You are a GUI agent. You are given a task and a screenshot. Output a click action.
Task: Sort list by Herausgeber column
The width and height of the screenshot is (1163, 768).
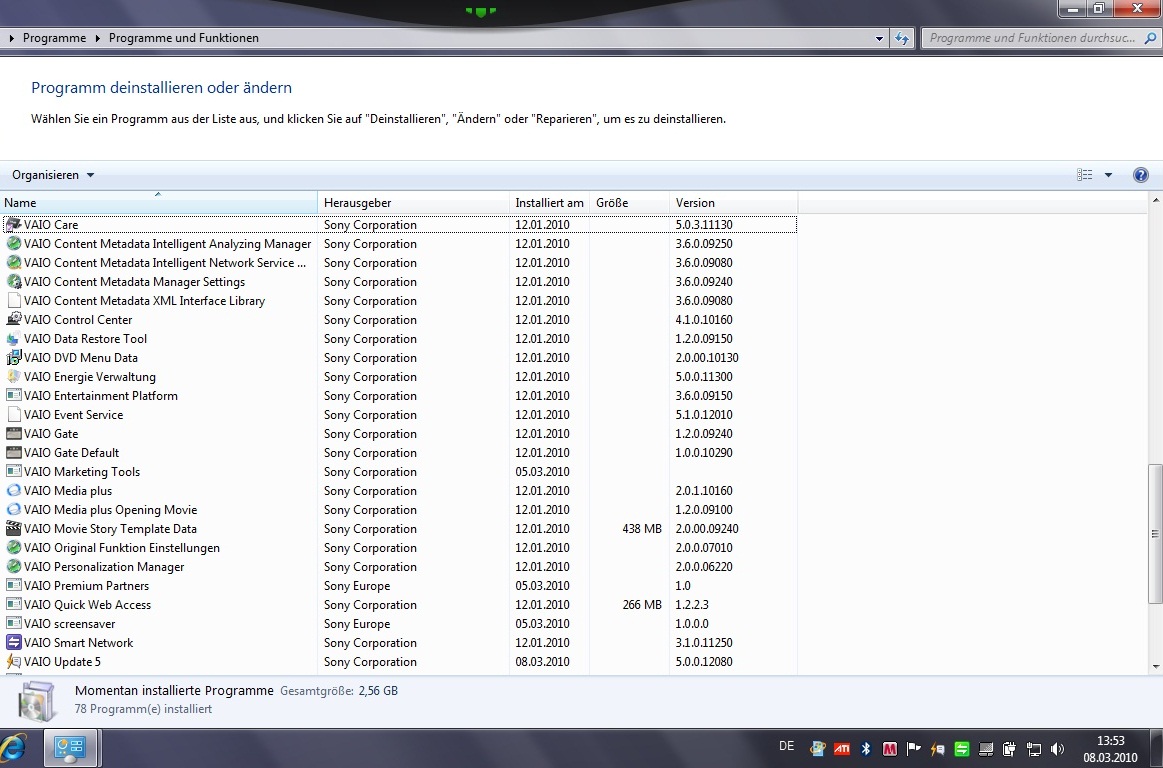(414, 203)
